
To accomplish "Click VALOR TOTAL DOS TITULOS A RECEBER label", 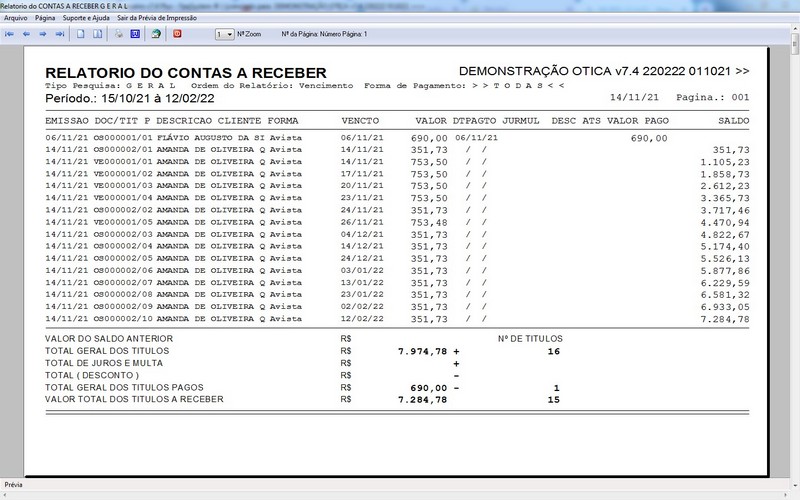I will pyautogui.click(x=134, y=399).
